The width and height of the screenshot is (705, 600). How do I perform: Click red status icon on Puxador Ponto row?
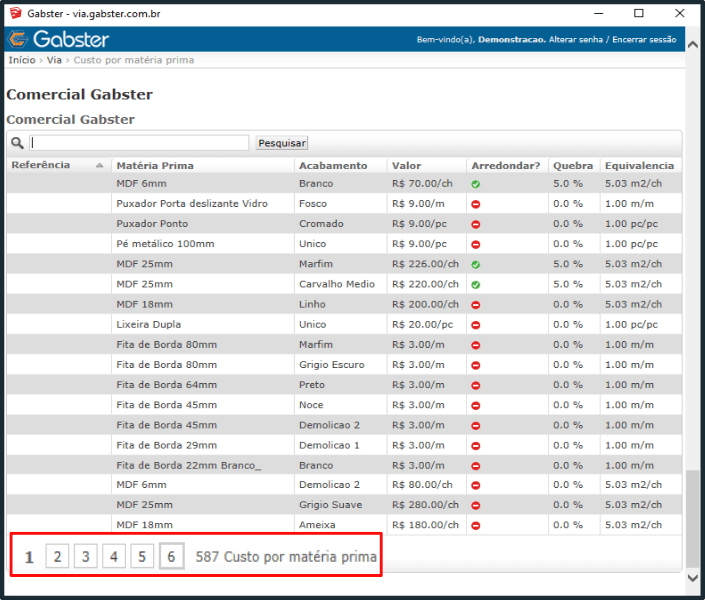click(476, 224)
